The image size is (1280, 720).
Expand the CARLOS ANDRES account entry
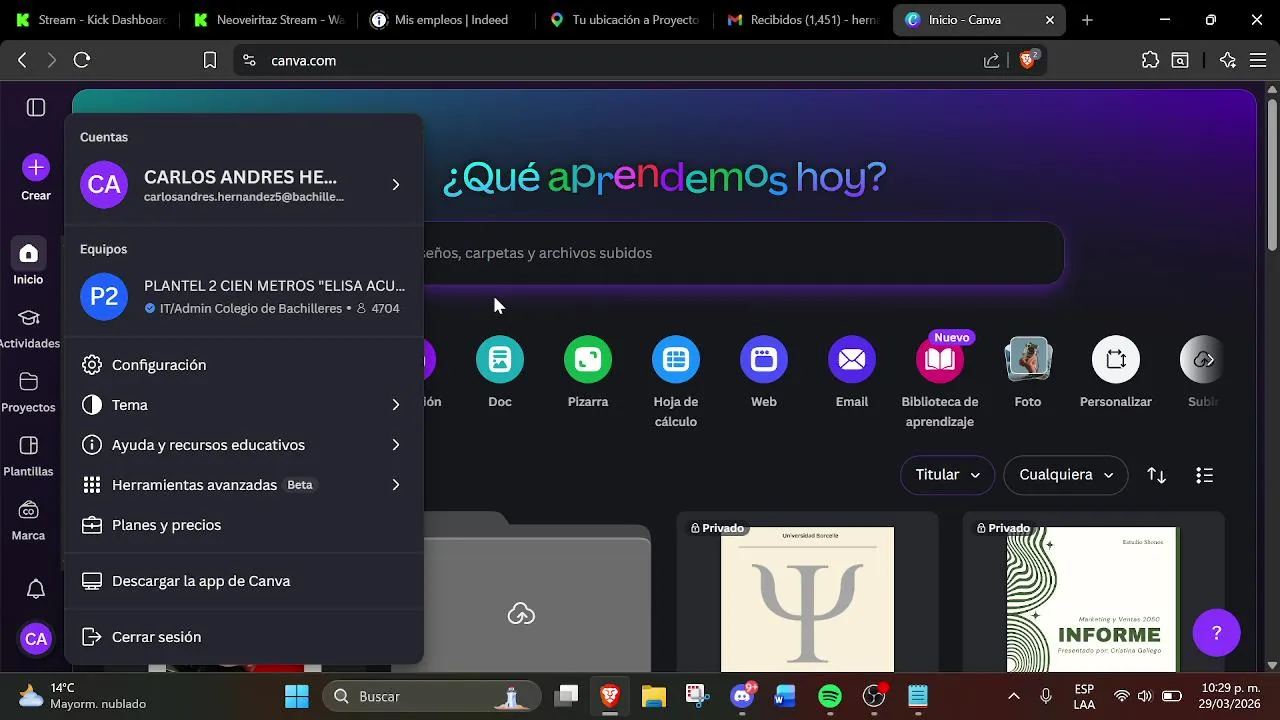click(244, 185)
